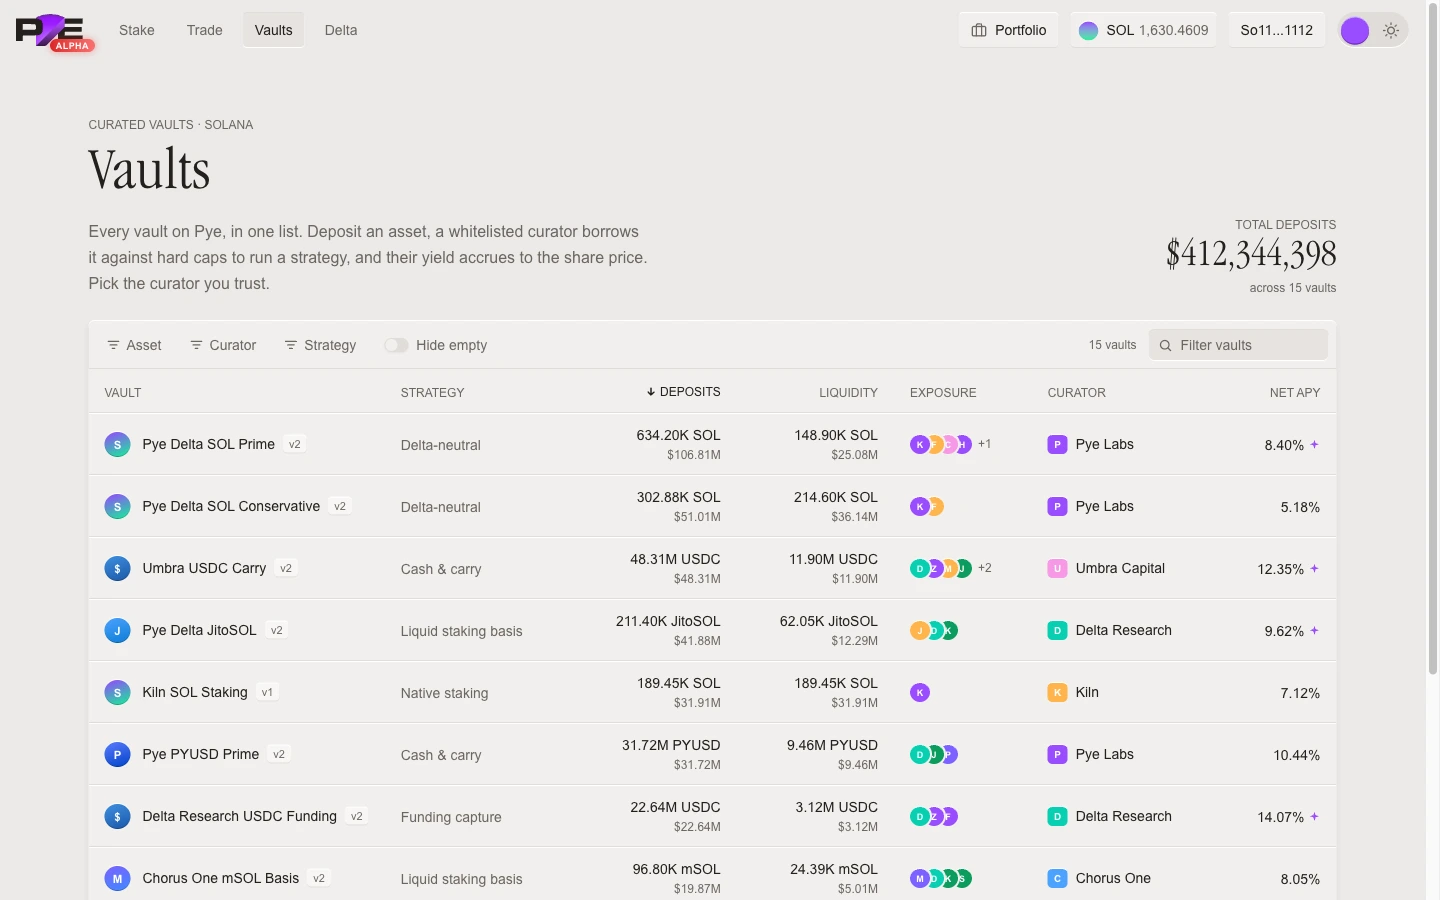Click the 12.35% net APY value
The image size is (1440, 900).
pyautogui.click(x=1280, y=569)
